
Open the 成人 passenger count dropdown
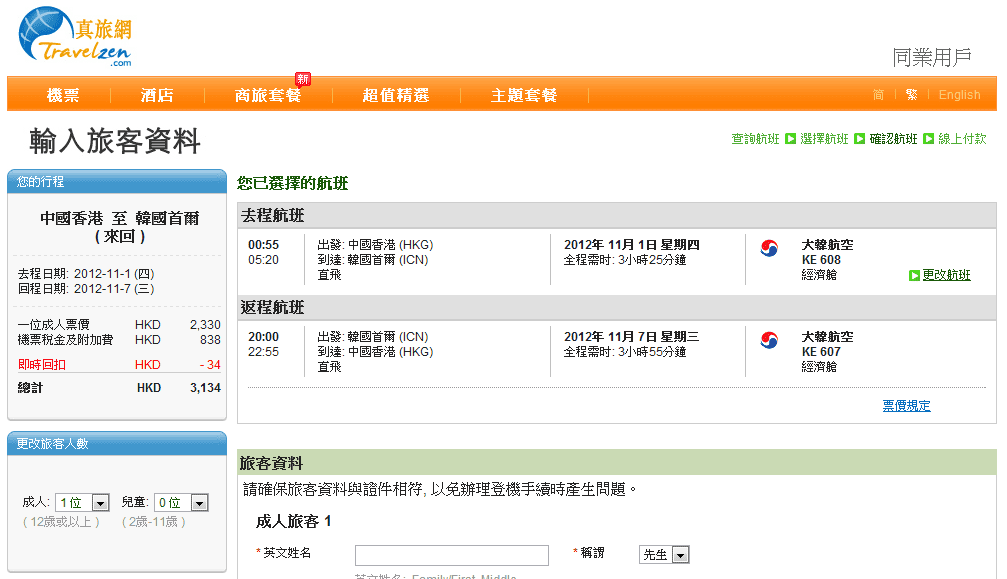84,503
